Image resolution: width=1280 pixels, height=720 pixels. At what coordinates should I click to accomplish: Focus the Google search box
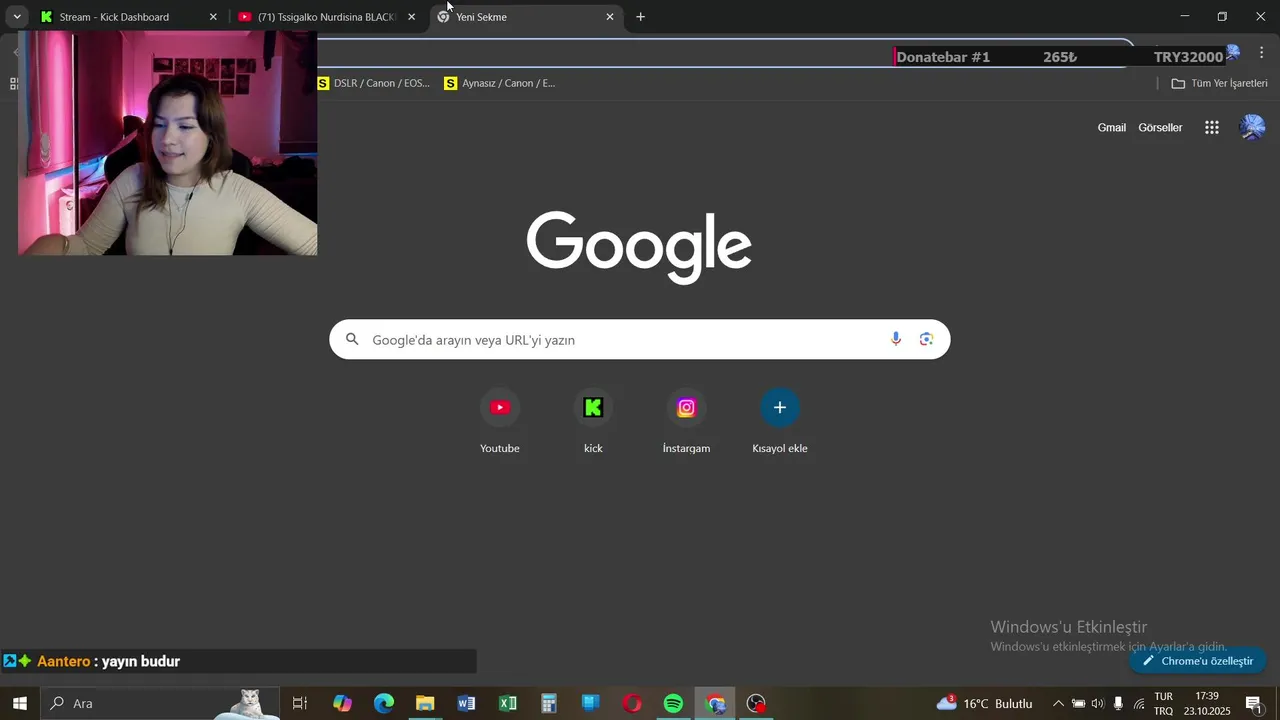[x=640, y=340]
